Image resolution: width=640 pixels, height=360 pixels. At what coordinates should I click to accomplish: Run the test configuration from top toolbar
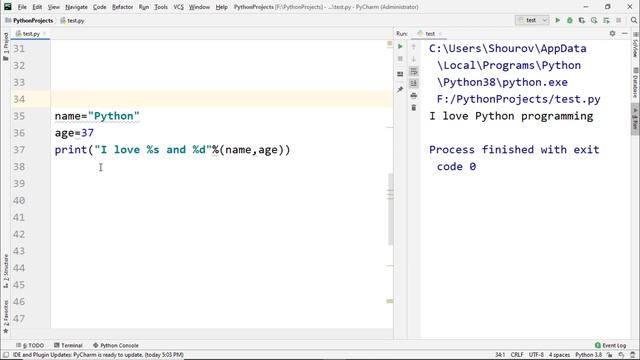pyautogui.click(x=558, y=20)
